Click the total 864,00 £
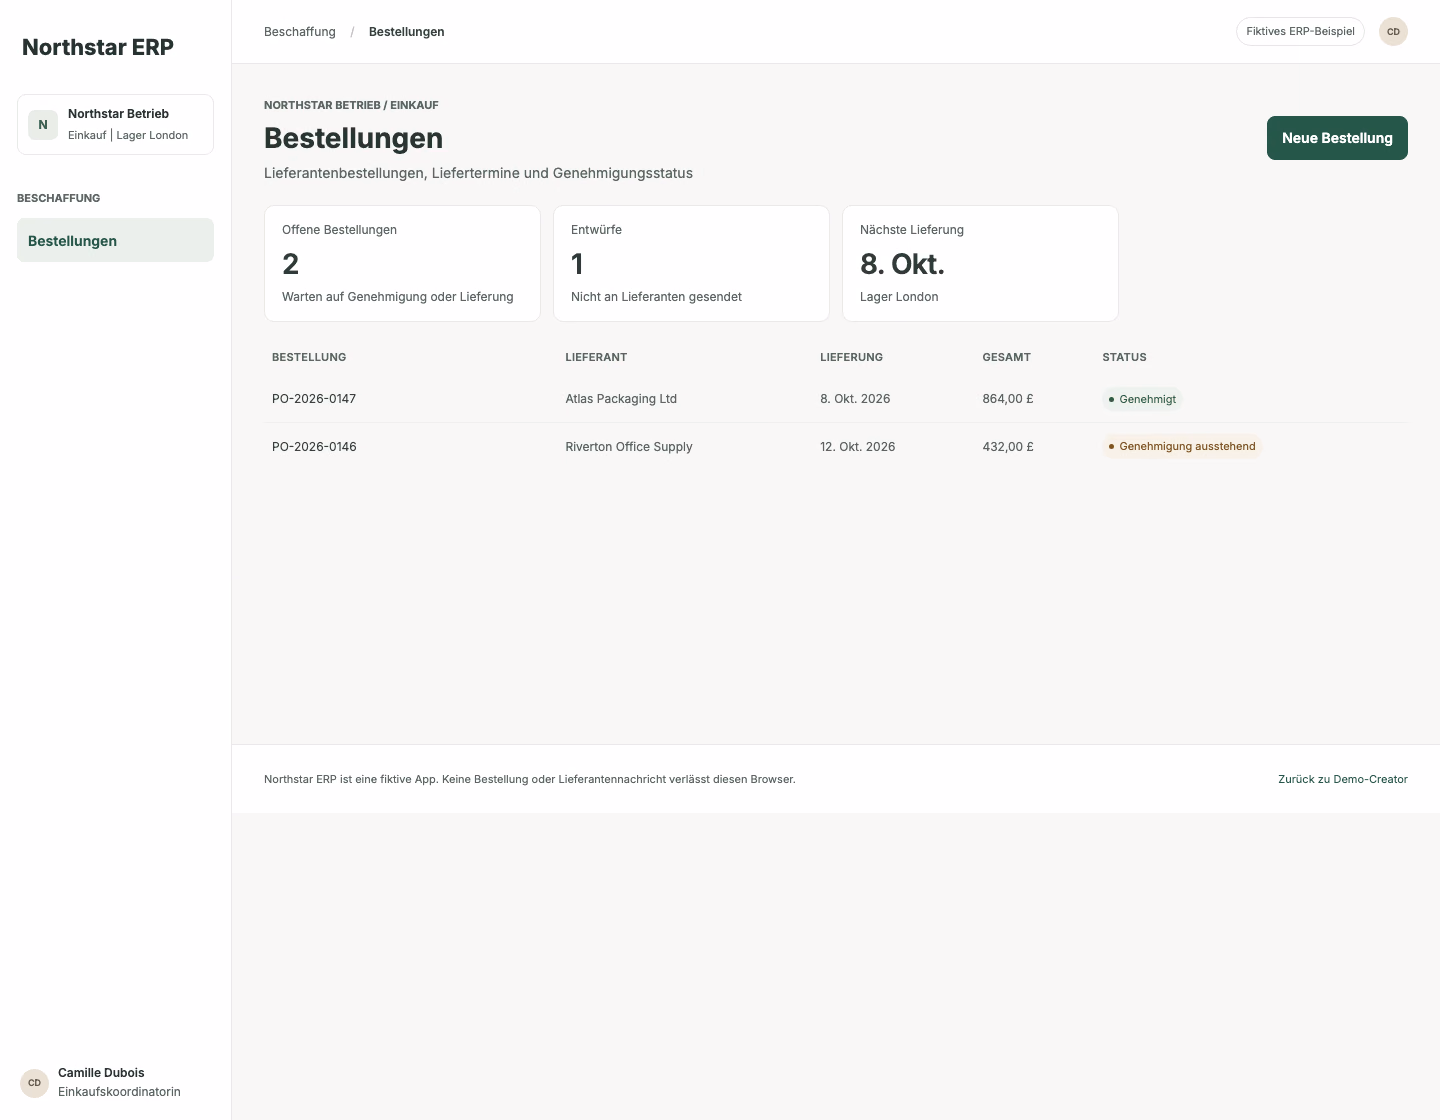 click(x=1008, y=399)
